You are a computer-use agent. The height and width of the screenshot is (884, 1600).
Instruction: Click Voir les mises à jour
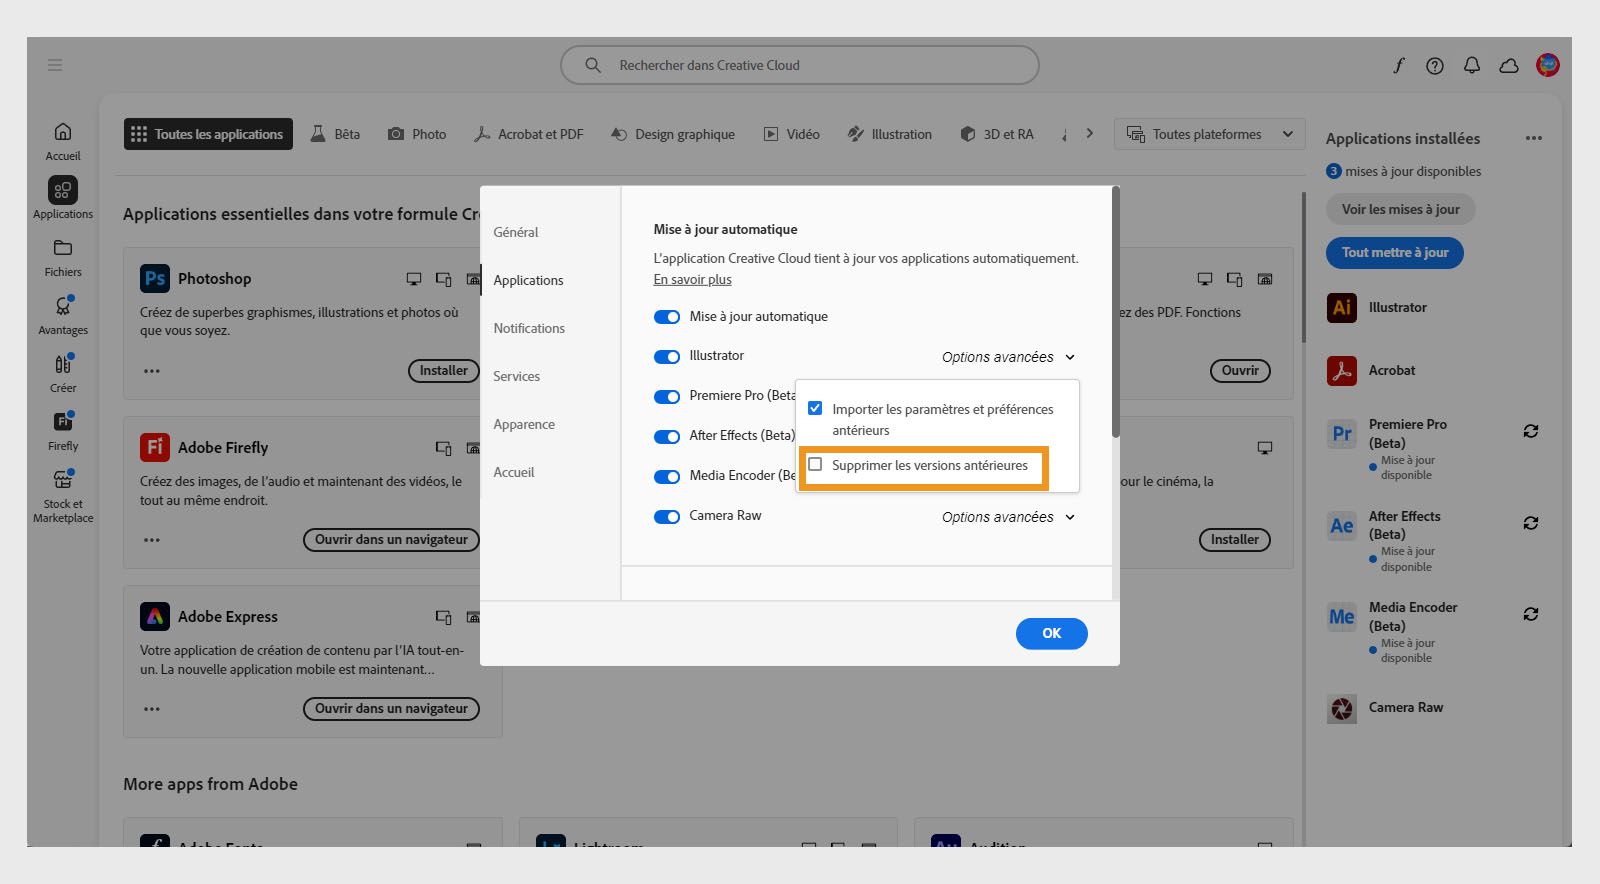1400,209
